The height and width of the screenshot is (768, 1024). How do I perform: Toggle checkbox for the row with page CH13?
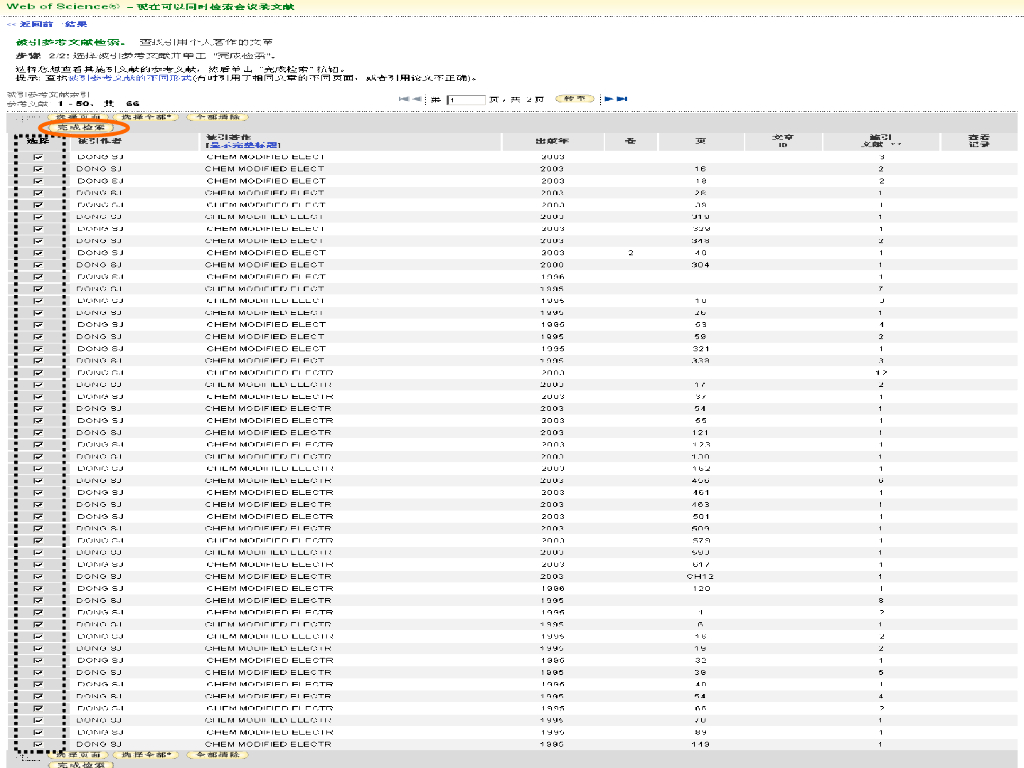coord(38,576)
